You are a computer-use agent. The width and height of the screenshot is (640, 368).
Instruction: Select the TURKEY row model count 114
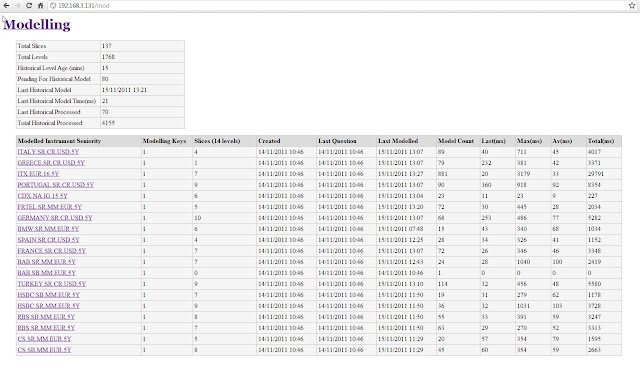(443, 284)
